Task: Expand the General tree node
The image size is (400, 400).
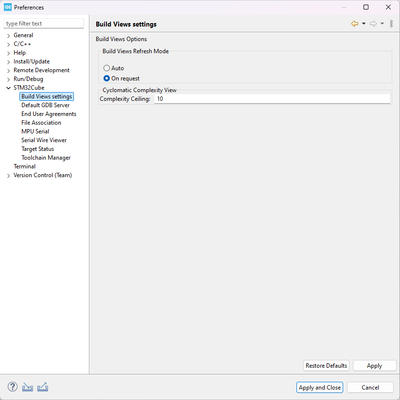Action: tap(8, 36)
